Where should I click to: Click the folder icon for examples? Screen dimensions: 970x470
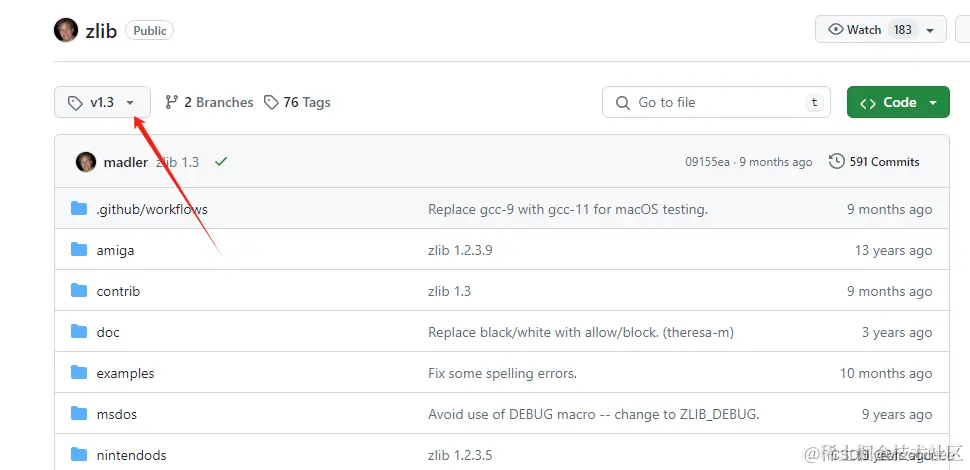tap(79, 372)
